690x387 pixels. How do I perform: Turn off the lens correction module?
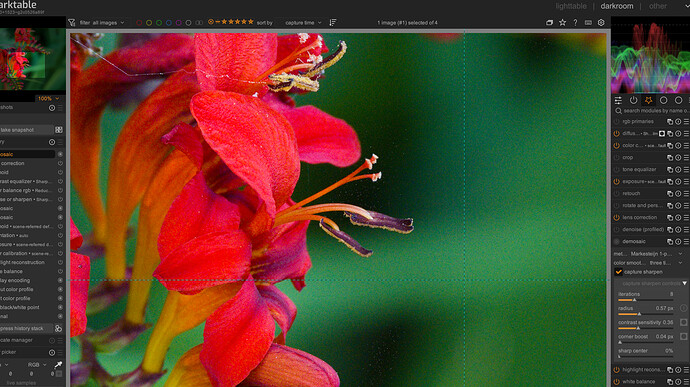(x=617, y=217)
